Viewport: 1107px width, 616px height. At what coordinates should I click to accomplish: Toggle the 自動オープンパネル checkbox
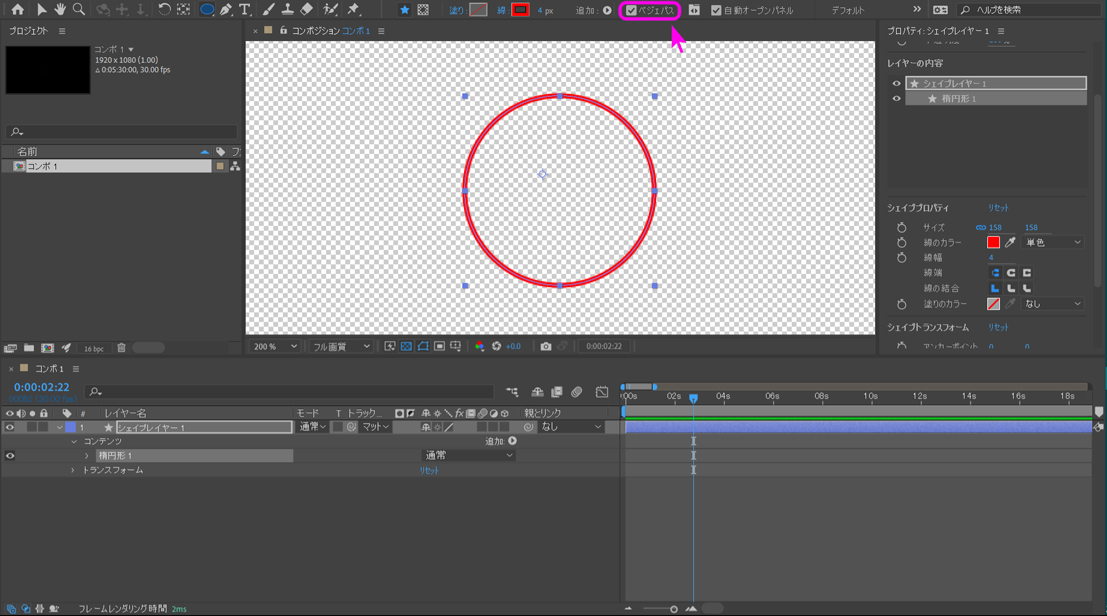tap(716, 10)
